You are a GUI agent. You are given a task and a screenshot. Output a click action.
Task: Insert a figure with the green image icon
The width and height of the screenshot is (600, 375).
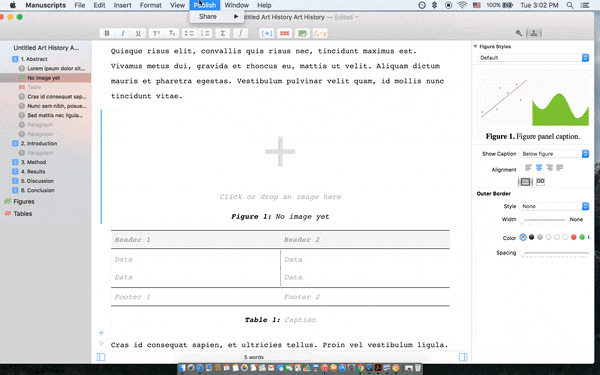[x=302, y=33]
